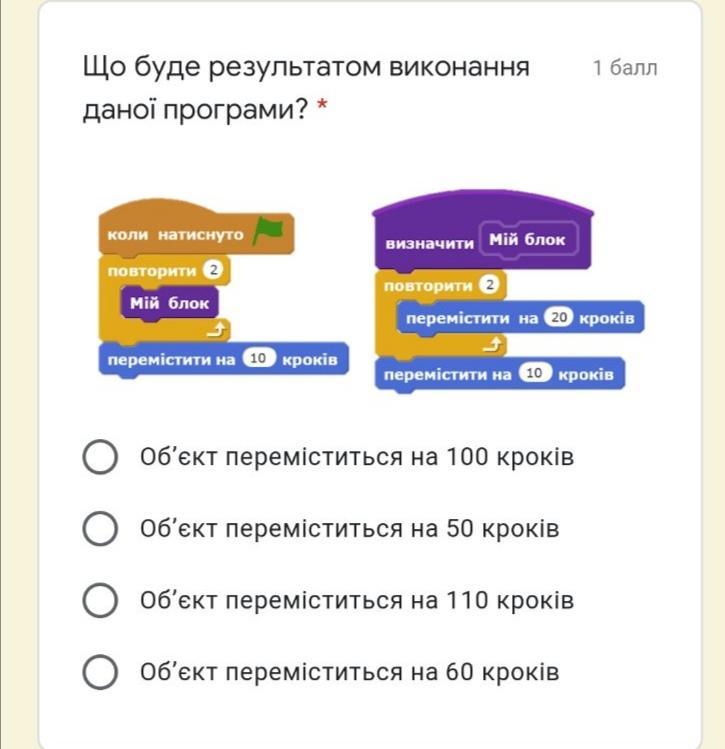
Task: Mark the 60 кроків answer
Action: pyautogui.click(x=100, y=672)
